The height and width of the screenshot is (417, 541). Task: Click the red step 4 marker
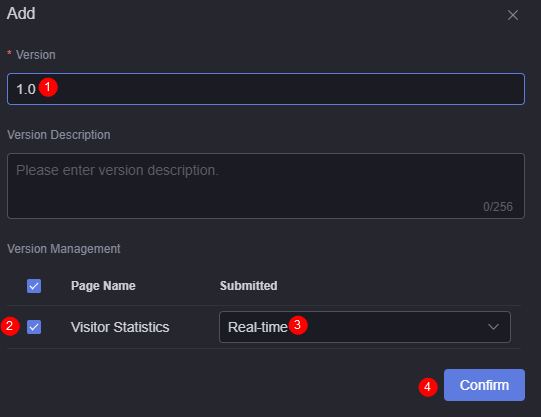coord(428,387)
